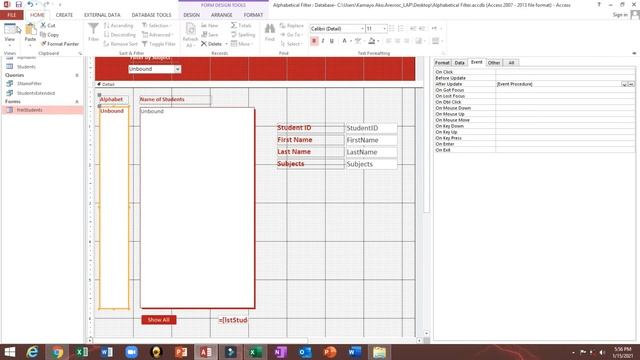The width and height of the screenshot is (640, 360).
Task: Switch to the ARRANGE tab
Action: coord(222,15)
